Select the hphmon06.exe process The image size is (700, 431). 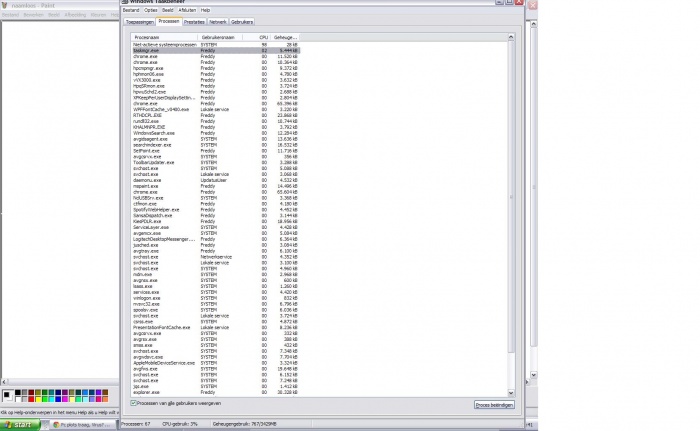click(x=216, y=74)
